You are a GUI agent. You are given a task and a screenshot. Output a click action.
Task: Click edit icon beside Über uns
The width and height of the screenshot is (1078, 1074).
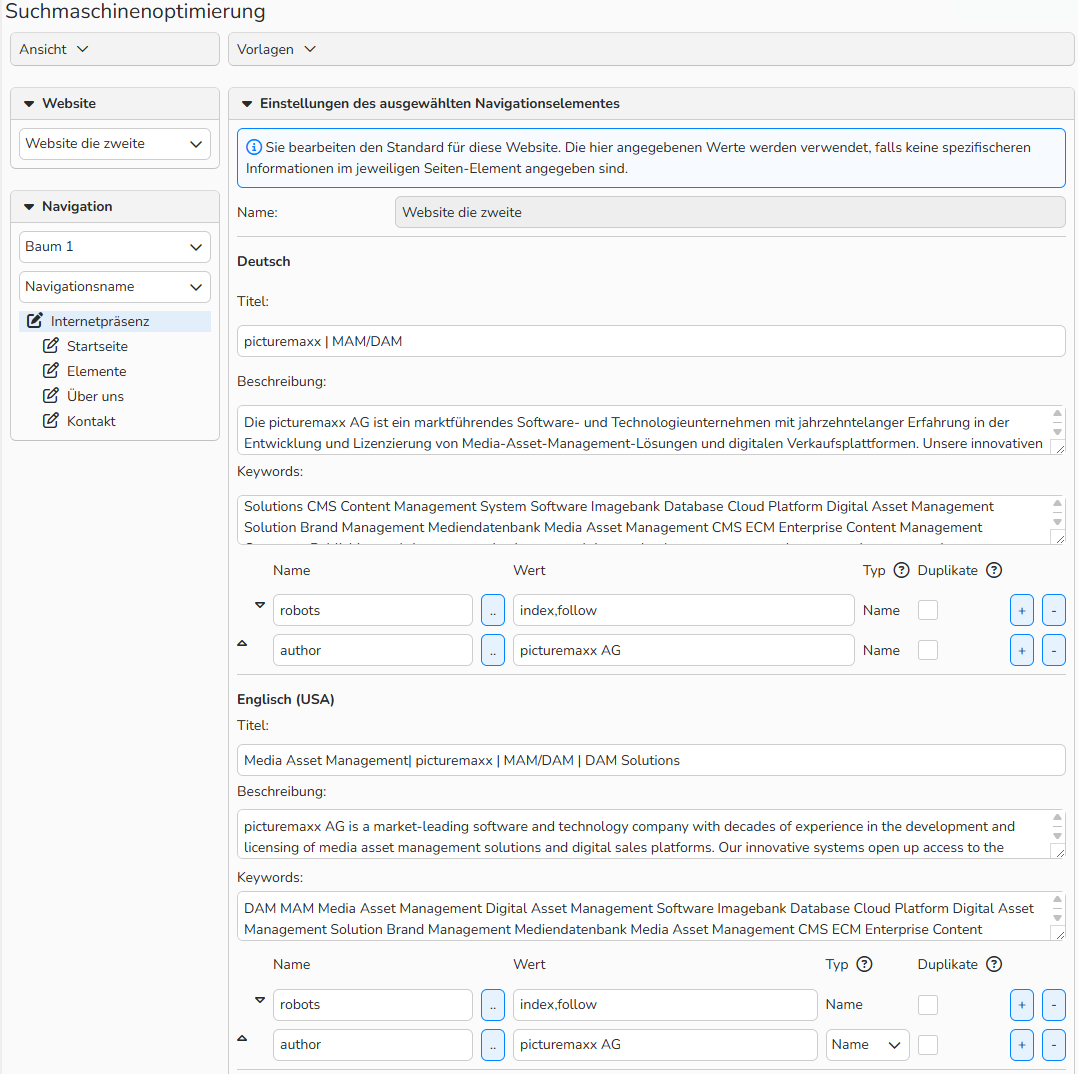[51, 395]
